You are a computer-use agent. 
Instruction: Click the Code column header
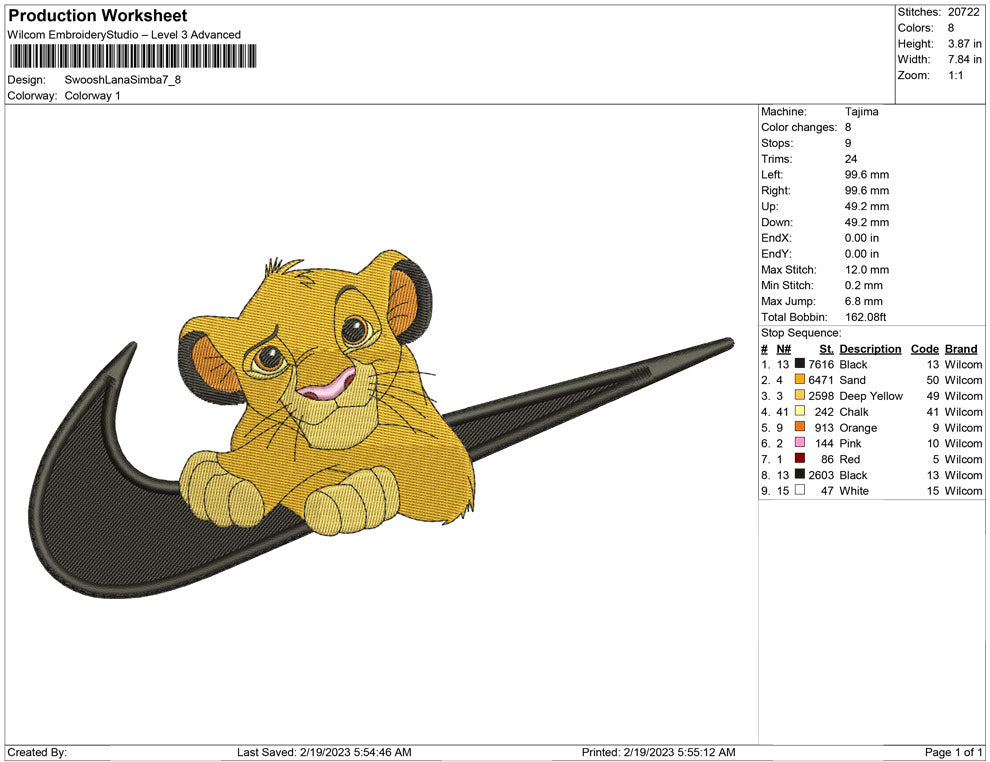(924, 348)
